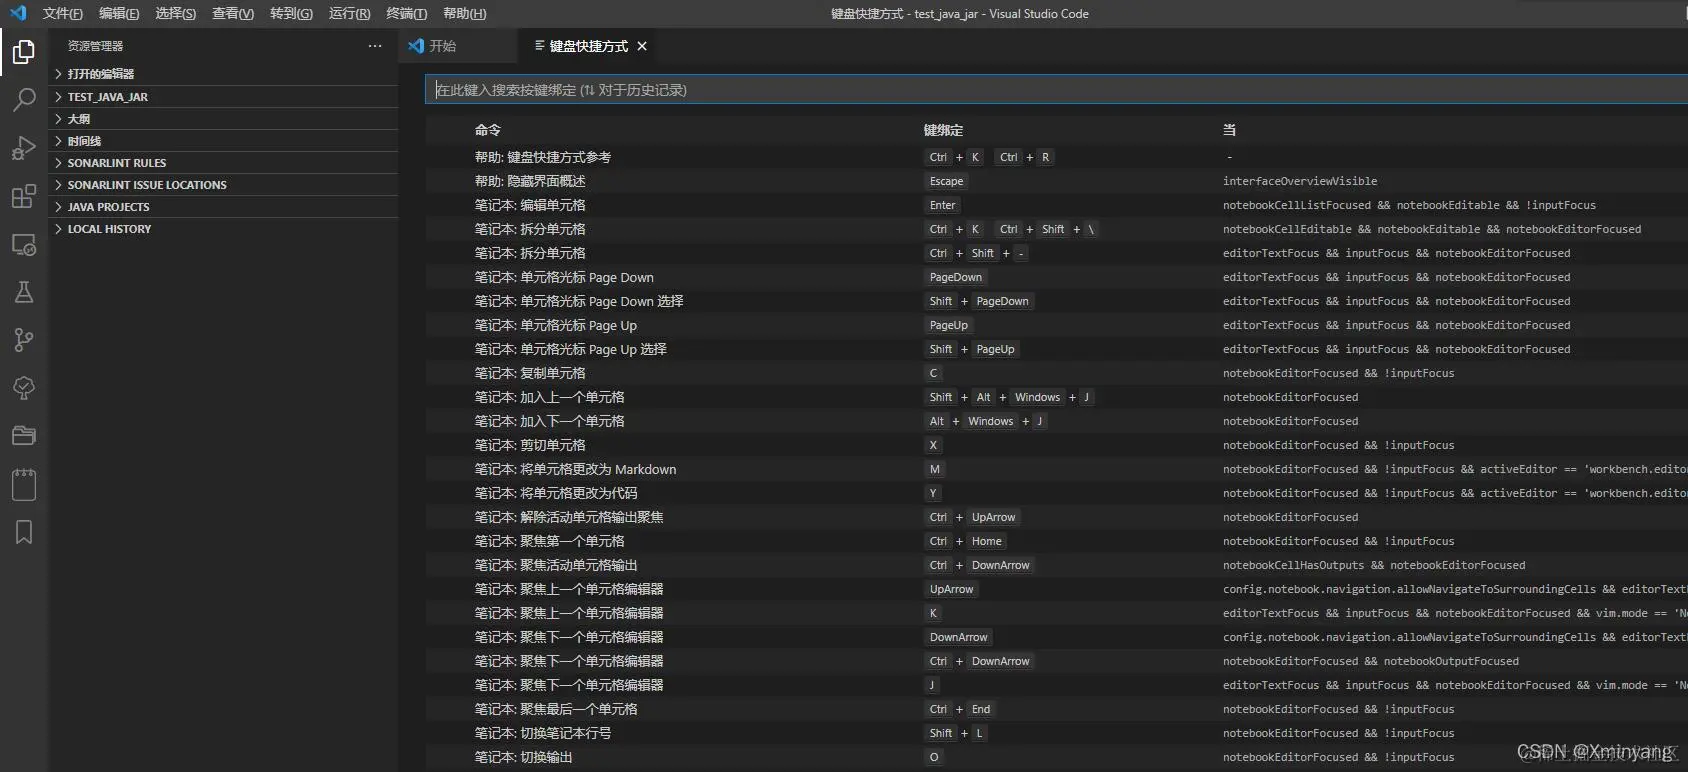Viewport: 1688px width, 772px height.
Task: Click the notebookCellHasOutputs when-clause
Action: click(1374, 565)
